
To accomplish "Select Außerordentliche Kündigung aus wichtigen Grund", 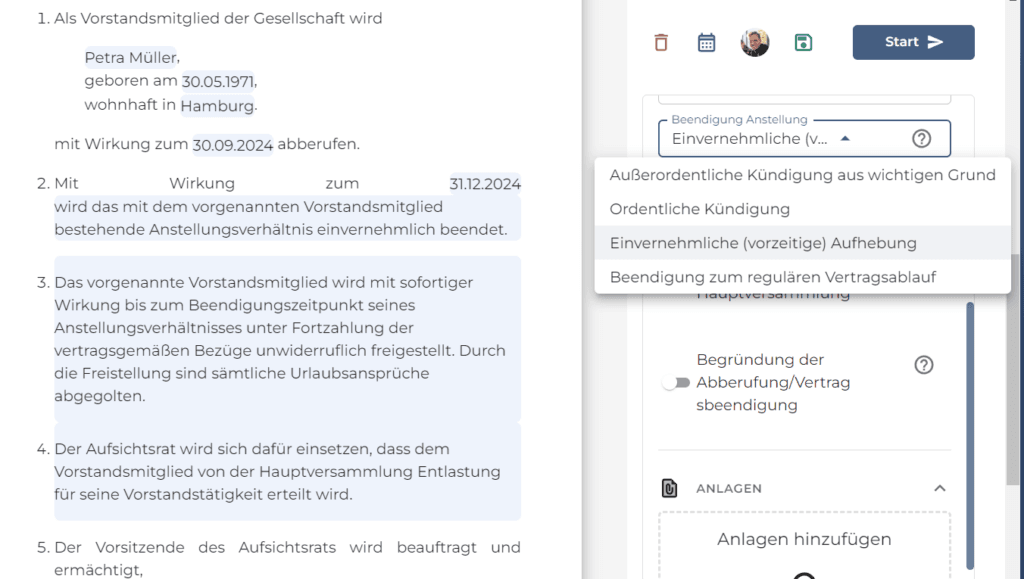I will tap(803, 175).
